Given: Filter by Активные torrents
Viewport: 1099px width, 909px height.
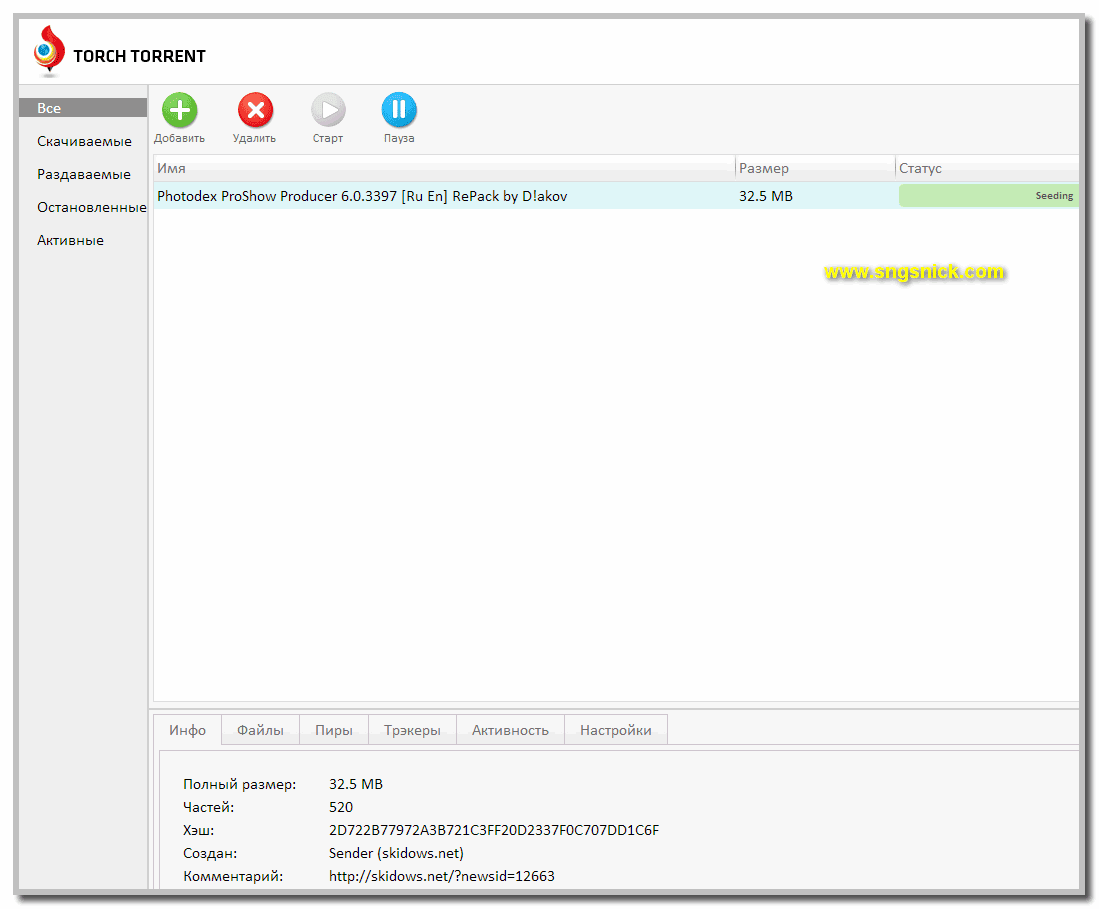Looking at the screenshot, I should (x=70, y=240).
